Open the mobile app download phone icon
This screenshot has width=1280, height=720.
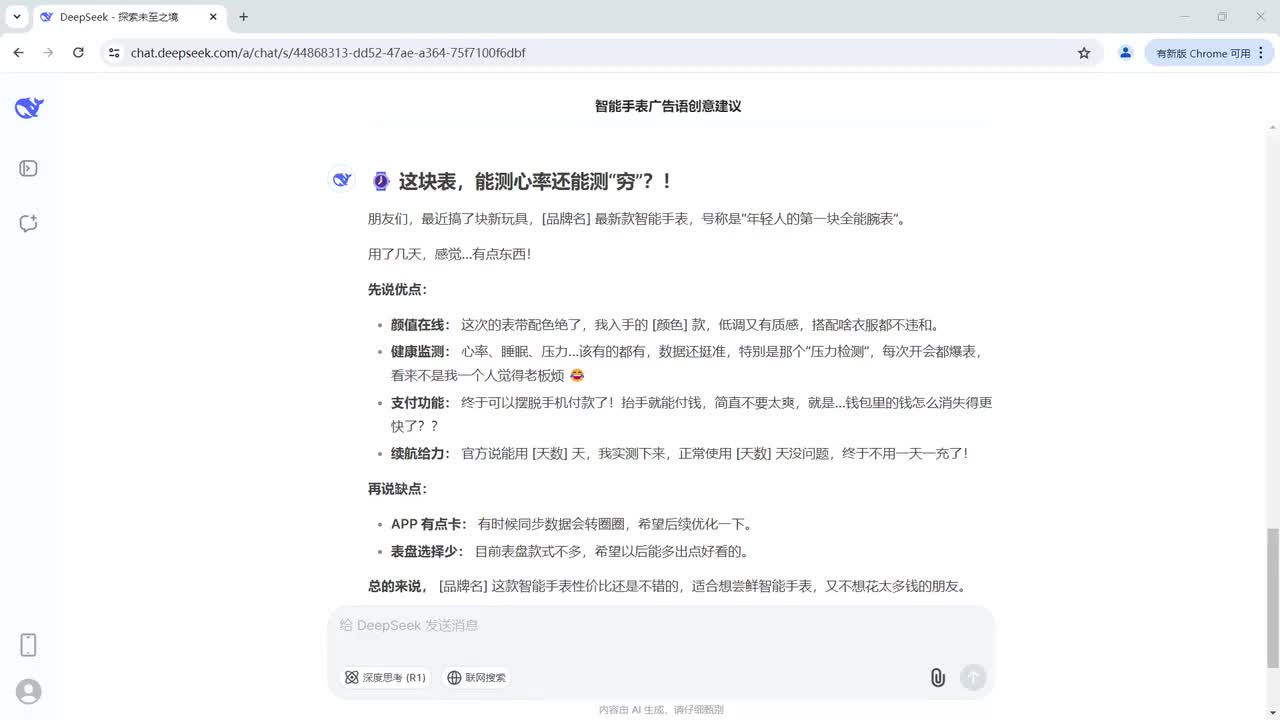click(28, 645)
